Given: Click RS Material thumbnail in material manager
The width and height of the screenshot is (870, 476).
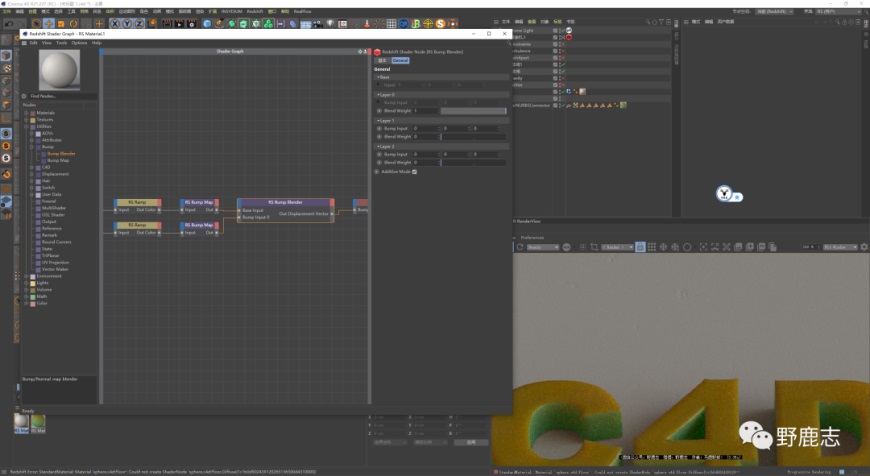Looking at the screenshot, I should (21, 423).
